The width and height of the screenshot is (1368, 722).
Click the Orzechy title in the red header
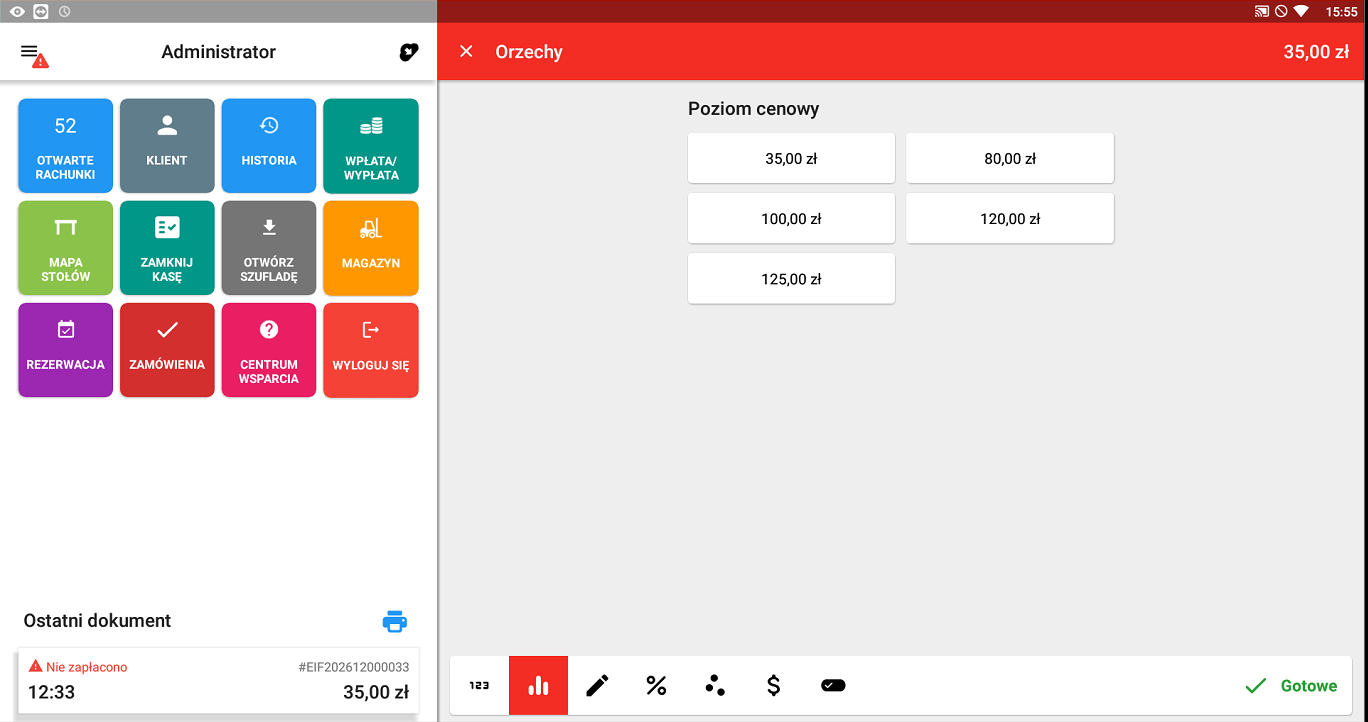[529, 52]
